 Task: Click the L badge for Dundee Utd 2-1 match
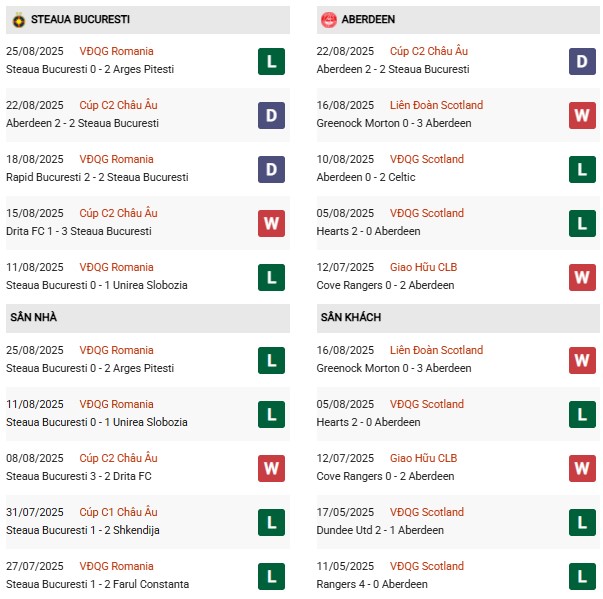[x=582, y=522]
